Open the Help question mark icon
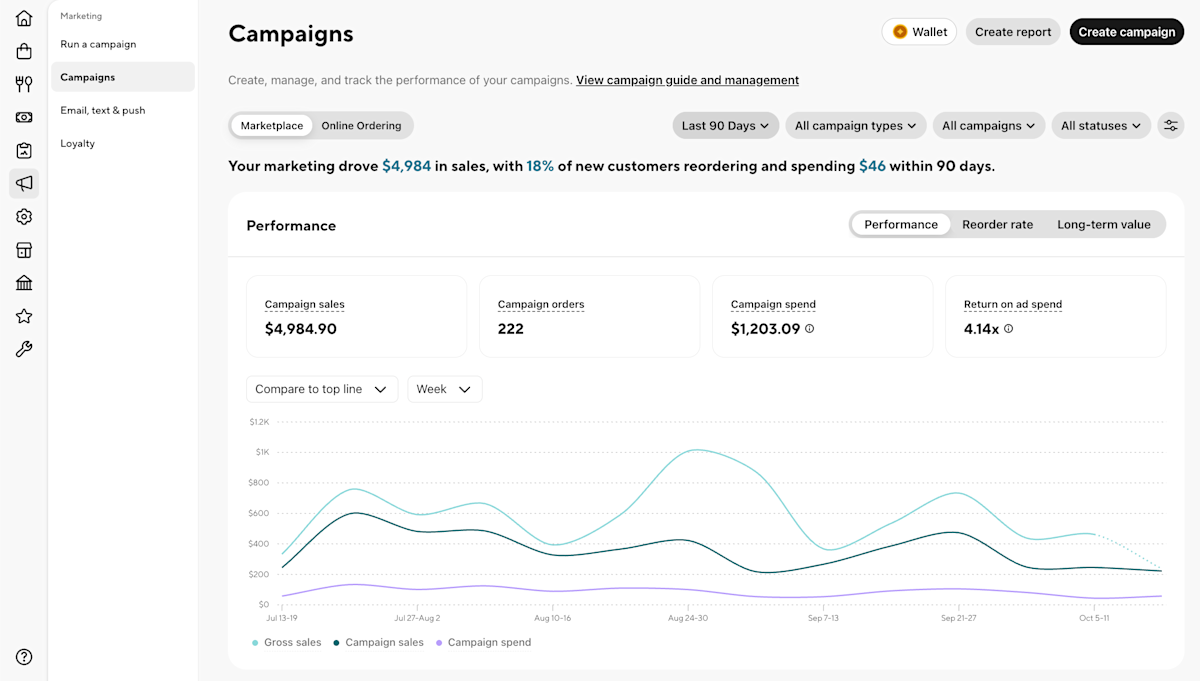 click(24, 657)
